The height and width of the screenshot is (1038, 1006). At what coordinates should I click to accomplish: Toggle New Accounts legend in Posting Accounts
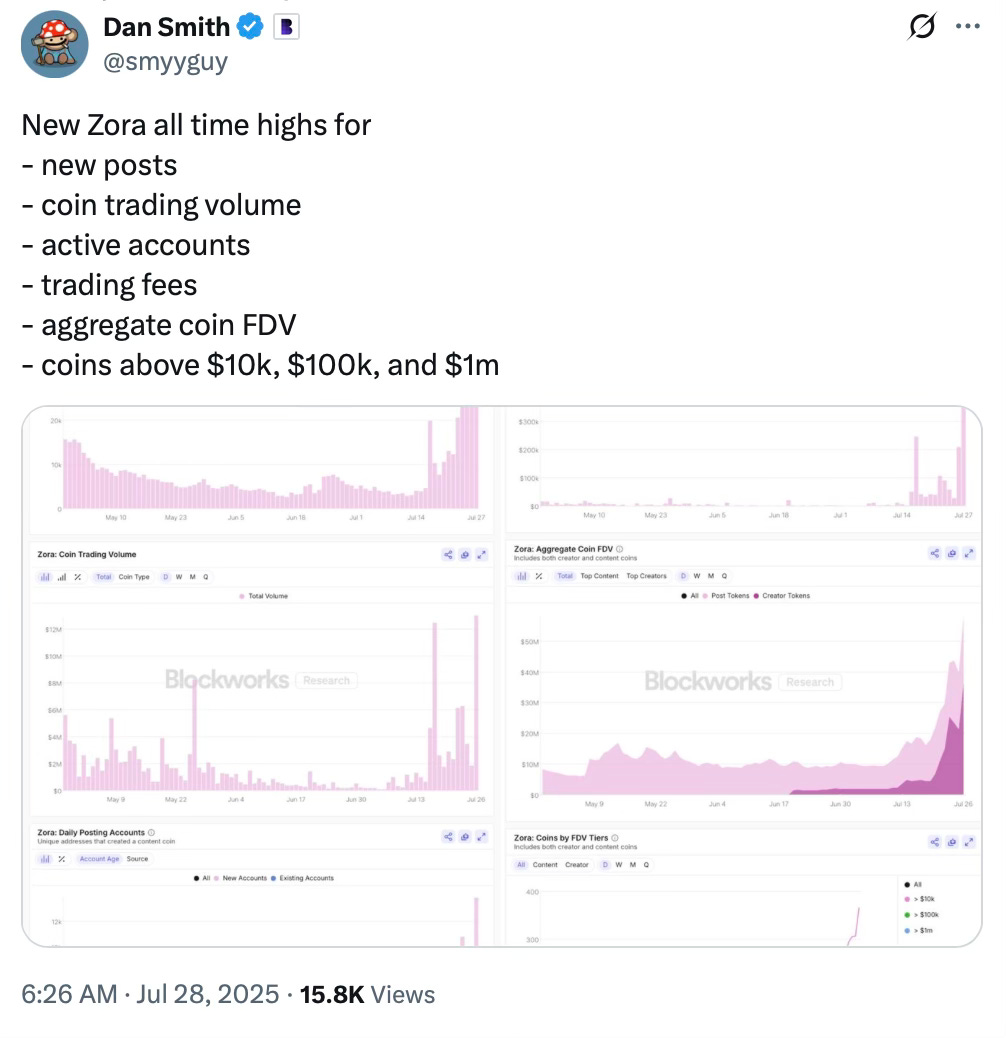pyautogui.click(x=240, y=878)
